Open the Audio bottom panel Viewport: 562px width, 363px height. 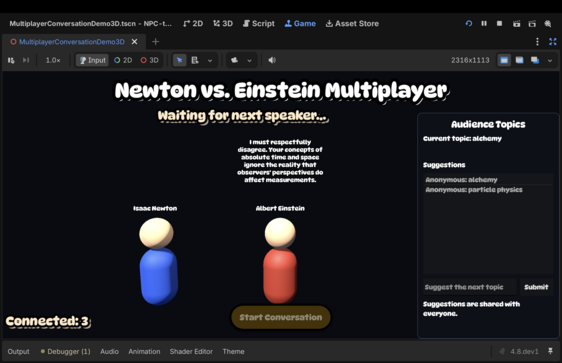109,352
